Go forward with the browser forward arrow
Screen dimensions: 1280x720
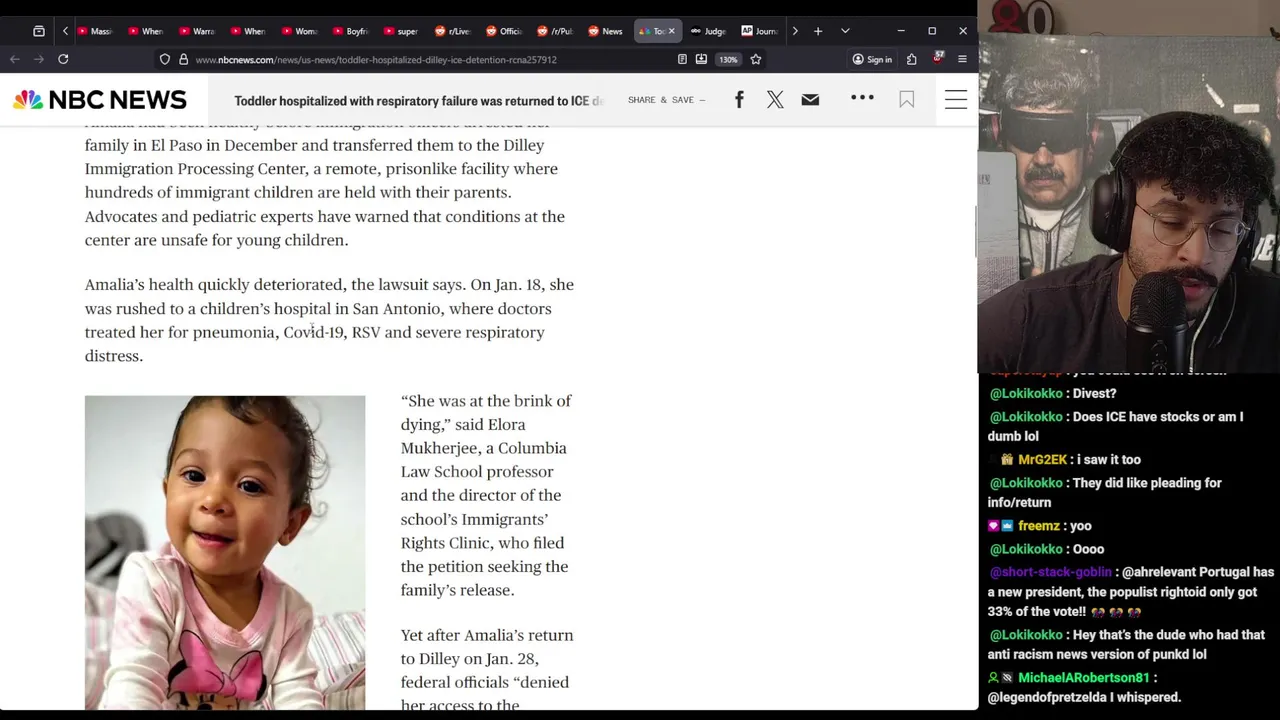[39, 59]
